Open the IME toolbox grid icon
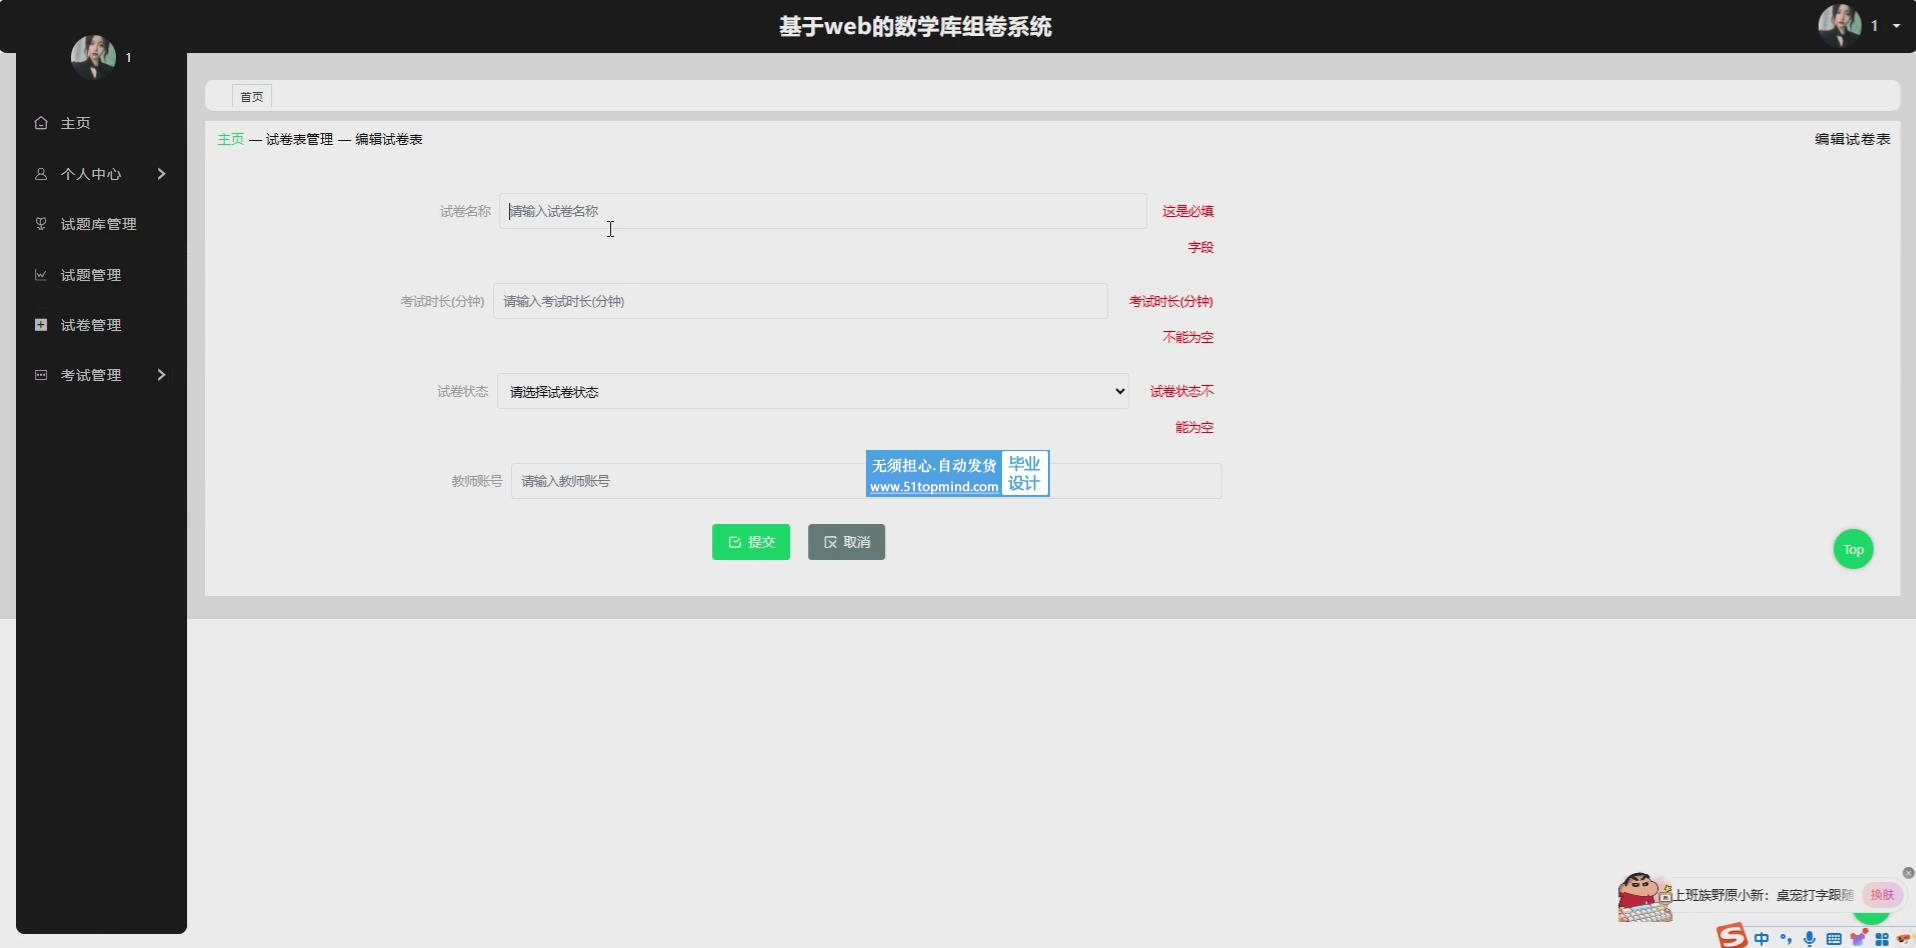The width and height of the screenshot is (1916, 948). point(1882,938)
